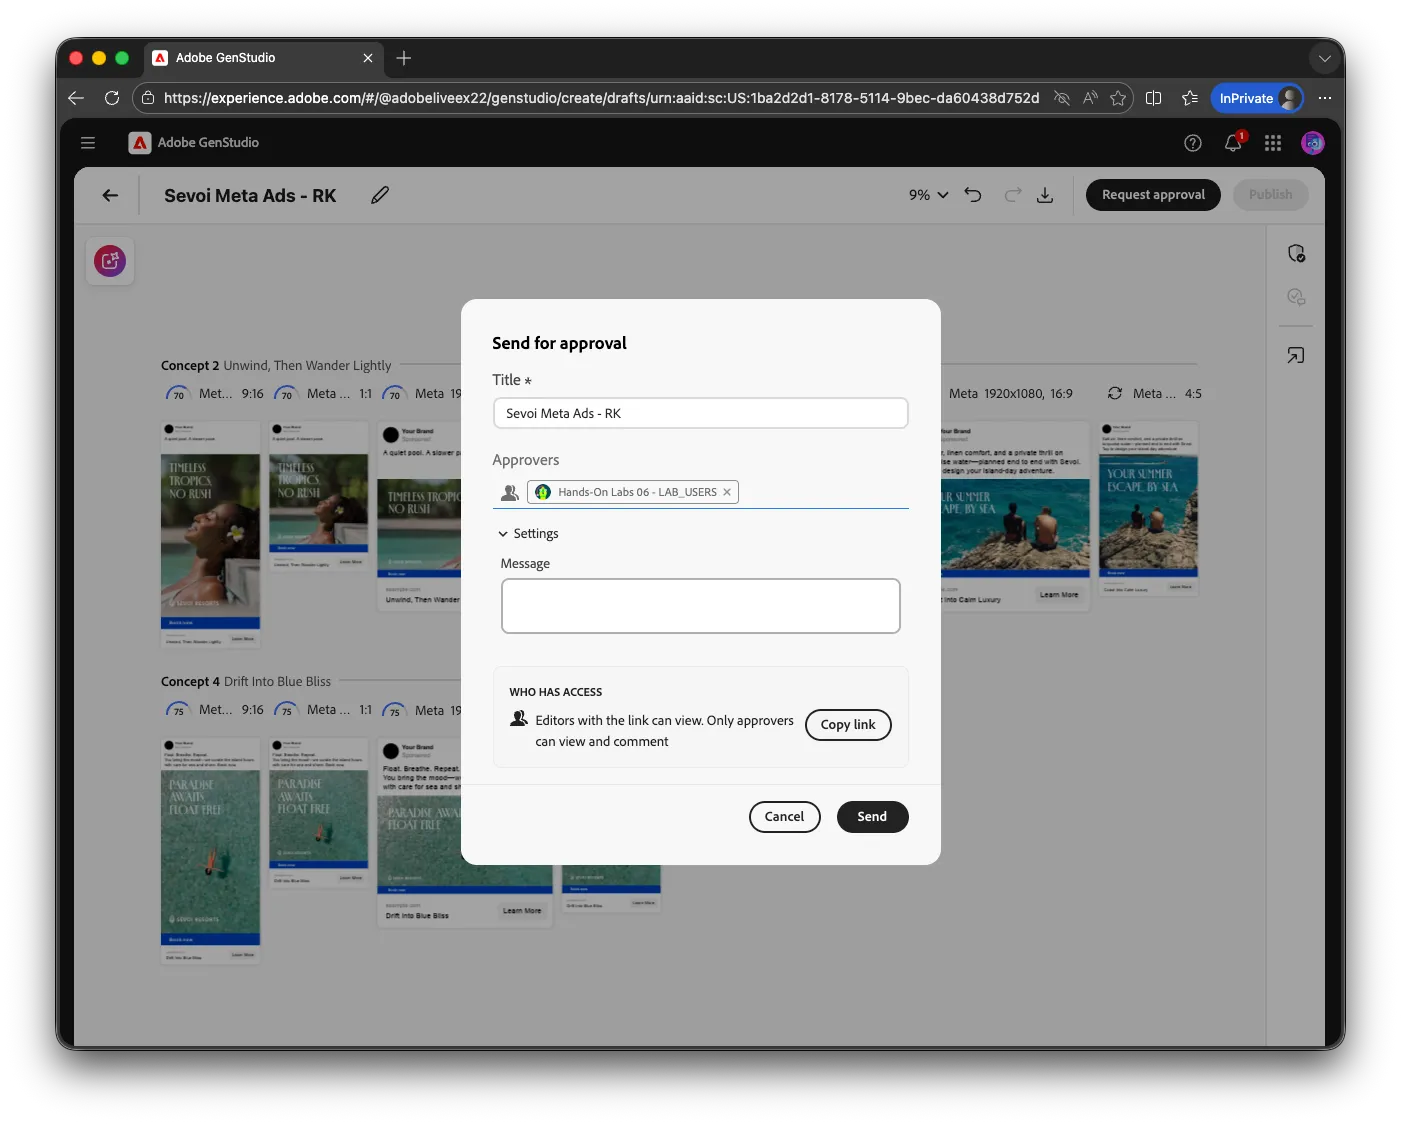Open the comments icon in right rail
The height and width of the screenshot is (1124, 1401).
(x=1296, y=297)
